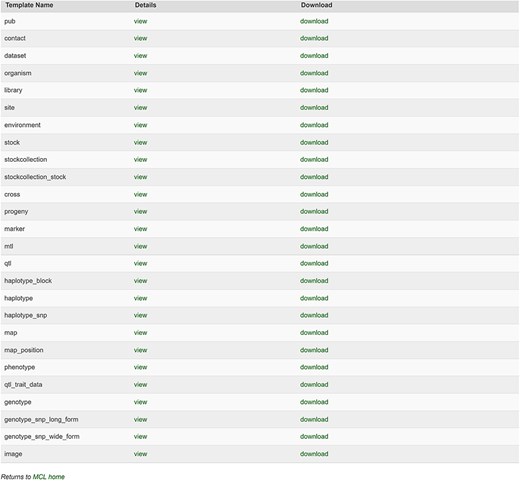View details of contact template
This screenshot has width=520, height=481.
click(140, 38)
